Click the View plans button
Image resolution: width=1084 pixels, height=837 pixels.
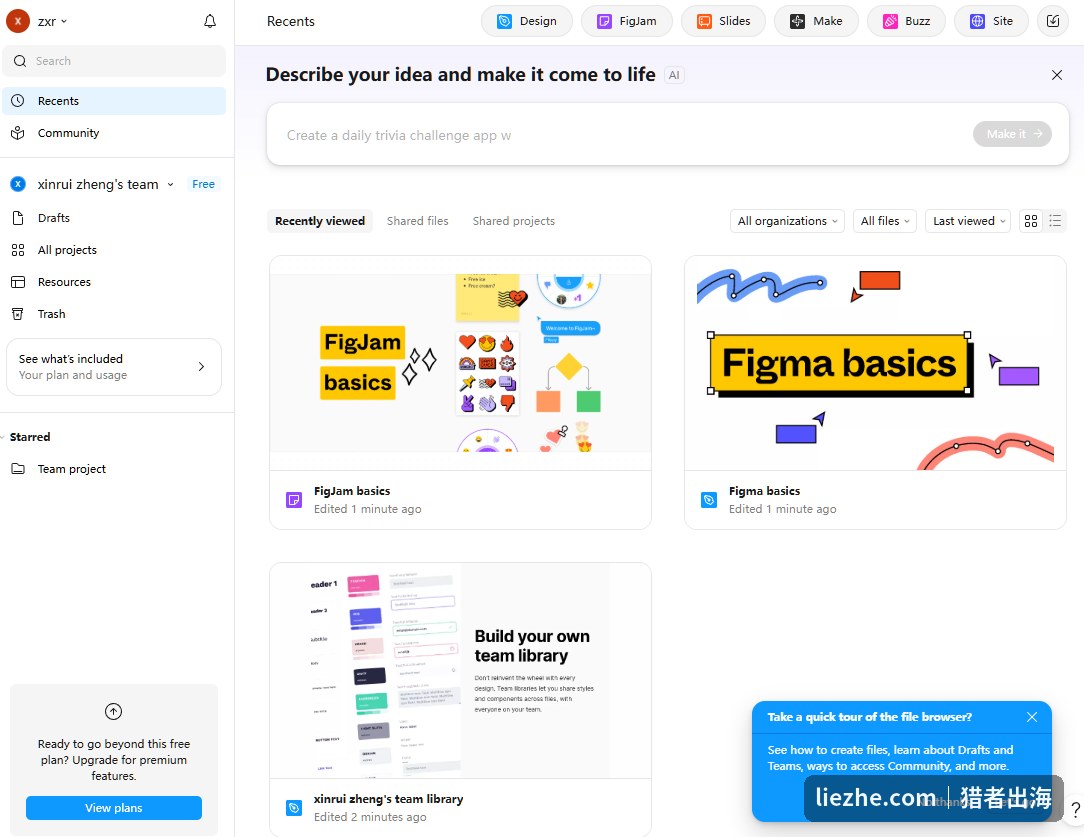(114, 808)
